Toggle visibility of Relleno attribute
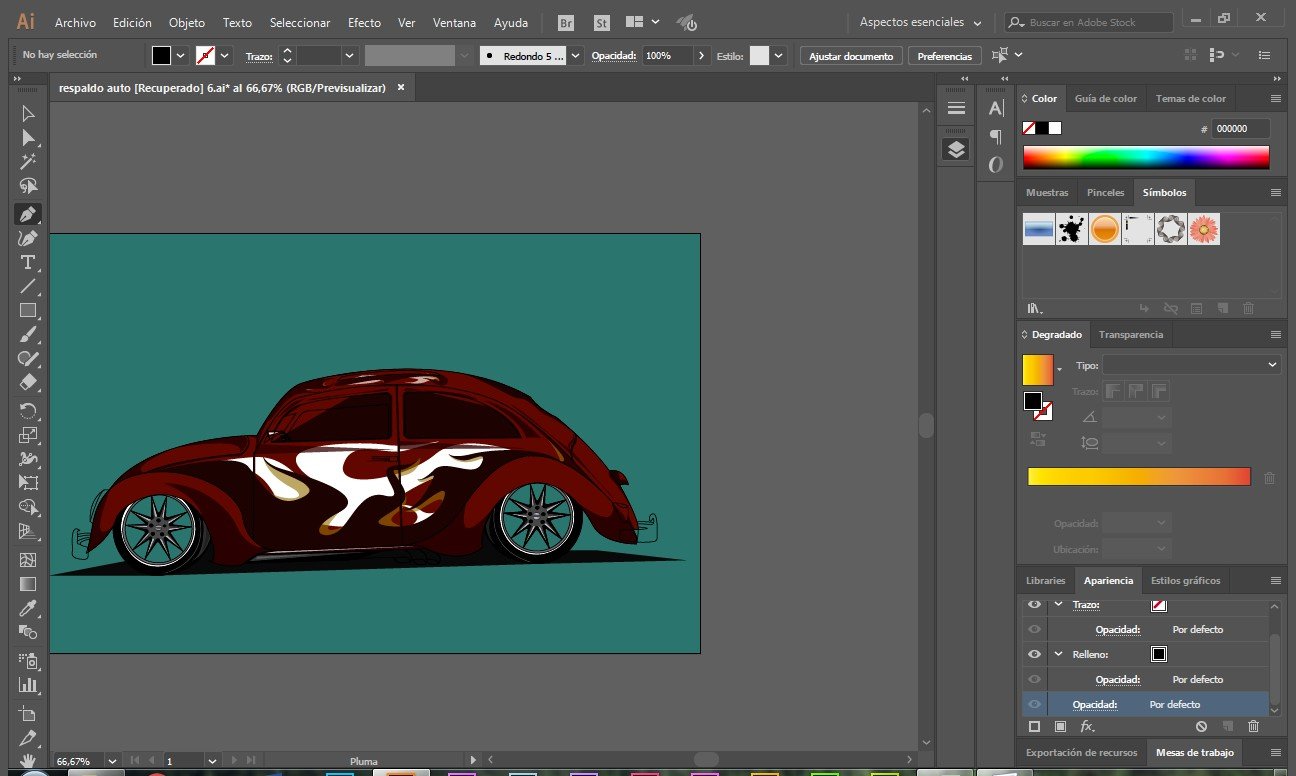Screen dimensions: 1296x776 (x=1034, y=654)
